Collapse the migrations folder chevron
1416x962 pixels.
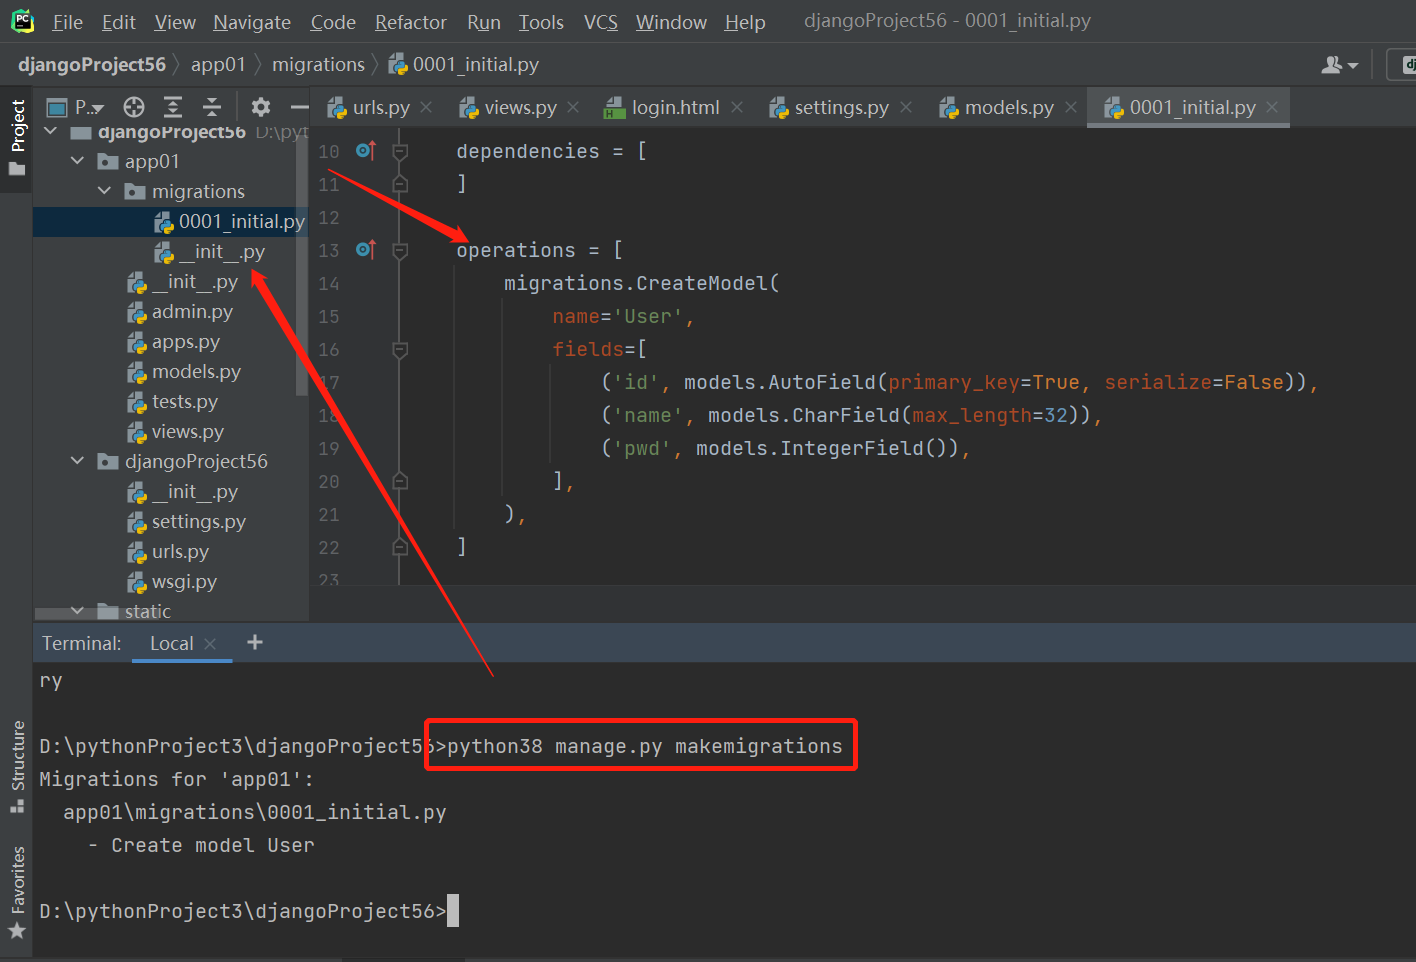click(104, 190)
